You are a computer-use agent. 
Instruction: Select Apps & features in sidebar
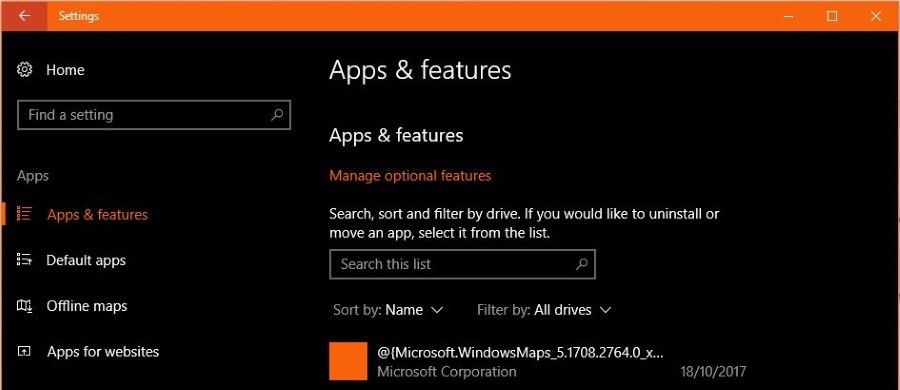[97, 214]
